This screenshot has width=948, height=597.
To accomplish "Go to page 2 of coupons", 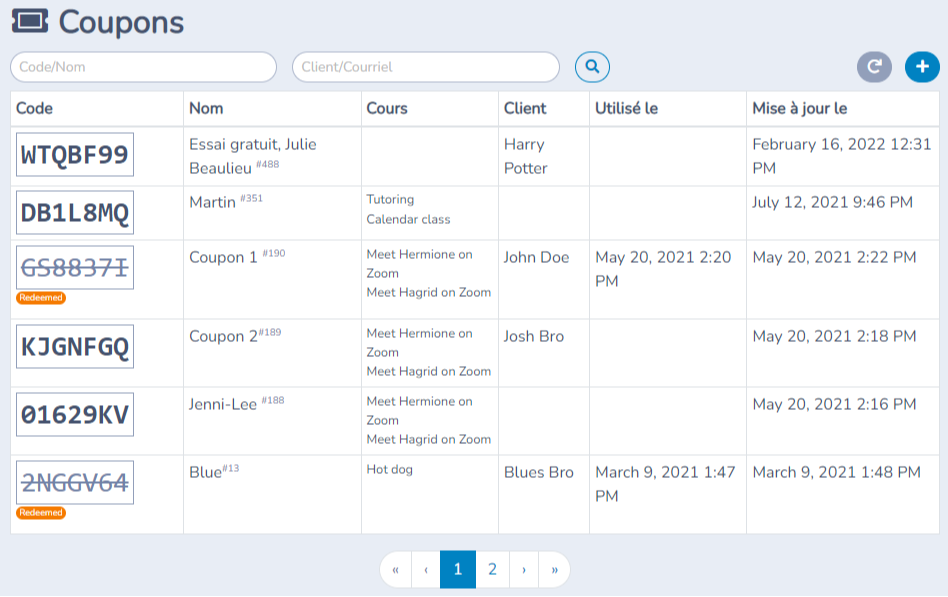I will pos(492,569).
